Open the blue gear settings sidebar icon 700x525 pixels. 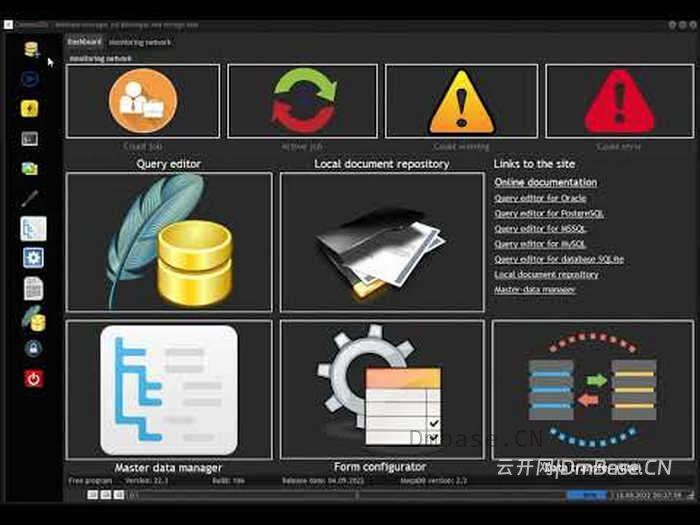33,258
